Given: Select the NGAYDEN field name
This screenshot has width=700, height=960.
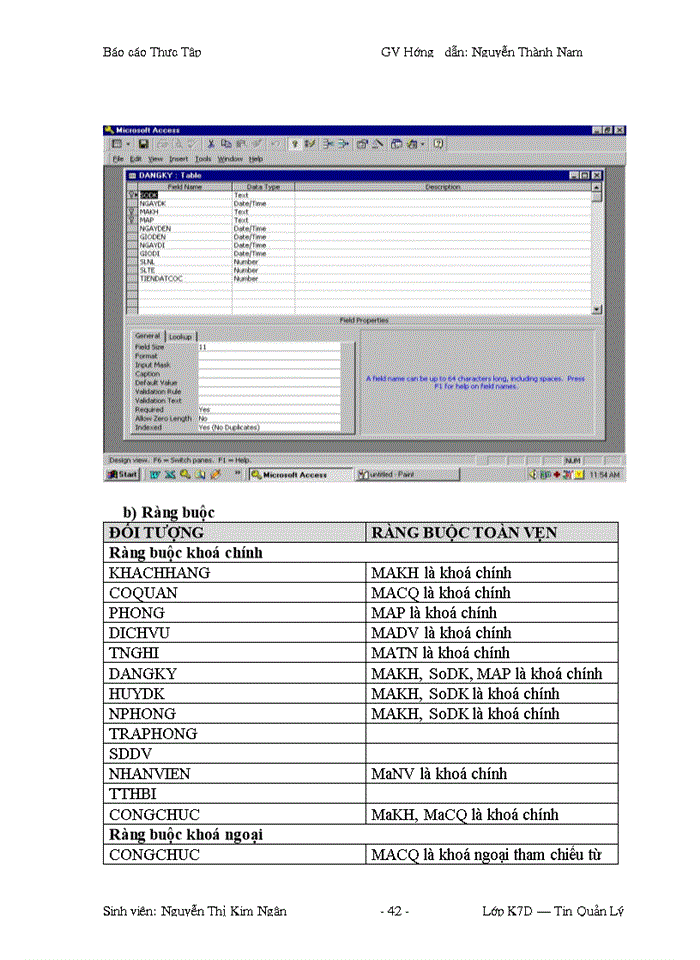Looking at the screenshot, I should tap(155, 229).
